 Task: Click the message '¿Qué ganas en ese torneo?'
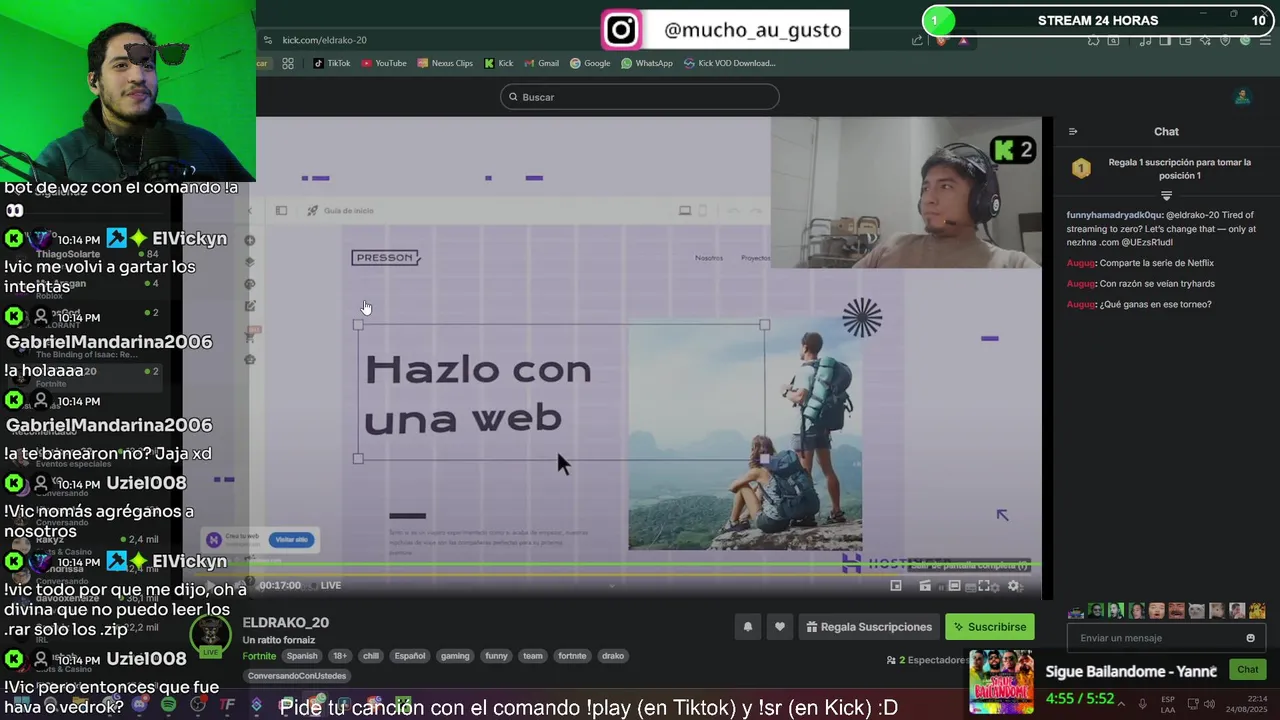[1155, 305]
